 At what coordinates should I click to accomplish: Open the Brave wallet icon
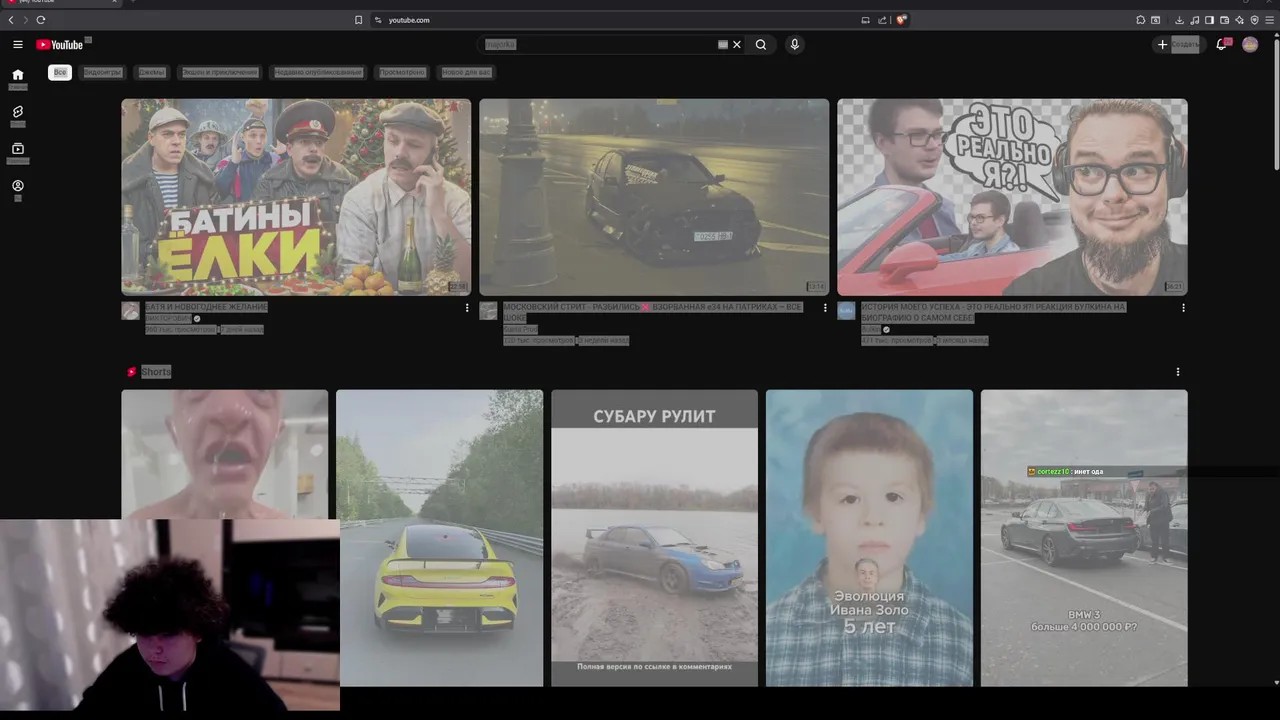[x=1224, y=20]
